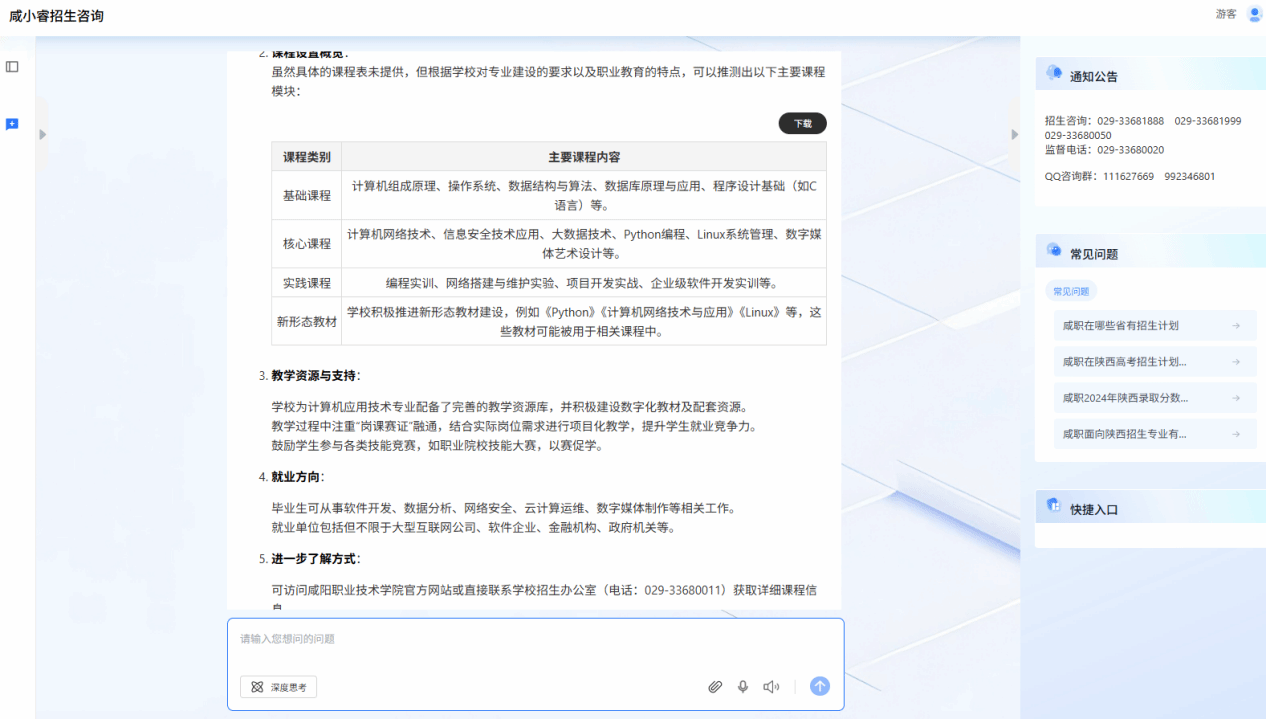Click the 通知公告 heading

pos(1094,76)
